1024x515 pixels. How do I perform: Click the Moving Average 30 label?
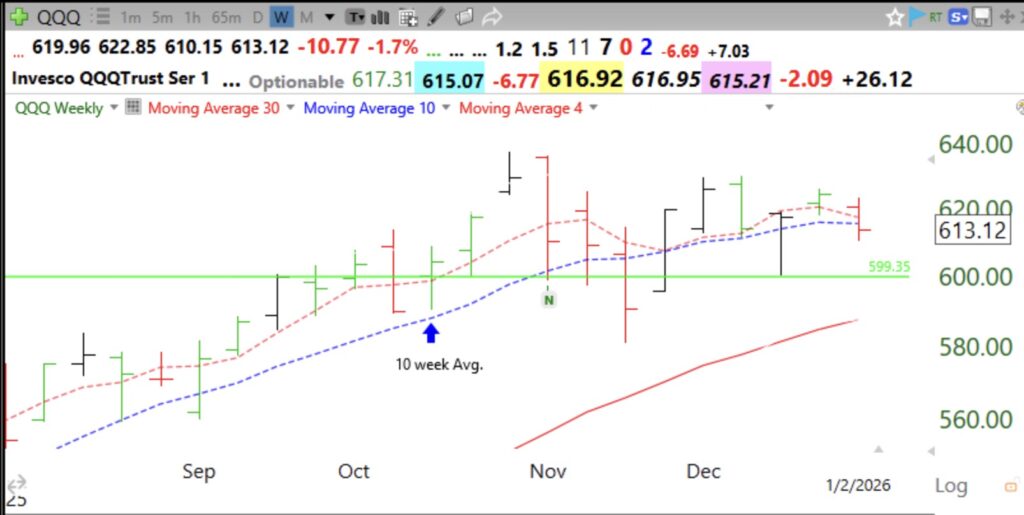coord(214,108)
